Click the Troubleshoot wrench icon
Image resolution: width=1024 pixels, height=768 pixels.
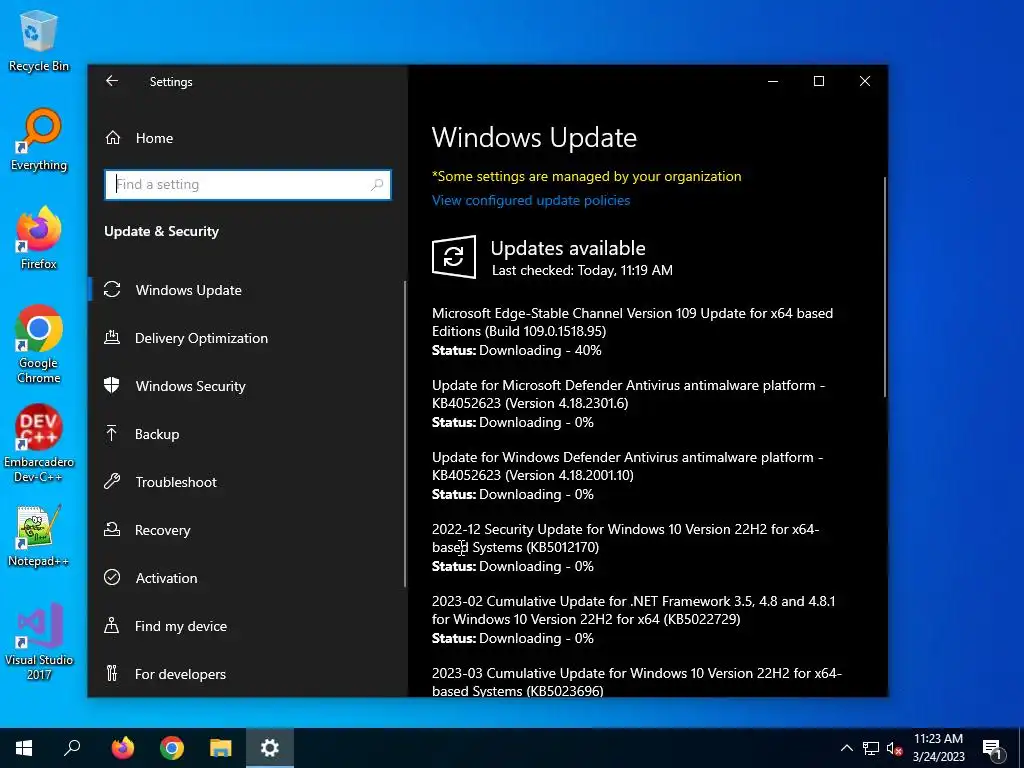[x=112, y=482]
